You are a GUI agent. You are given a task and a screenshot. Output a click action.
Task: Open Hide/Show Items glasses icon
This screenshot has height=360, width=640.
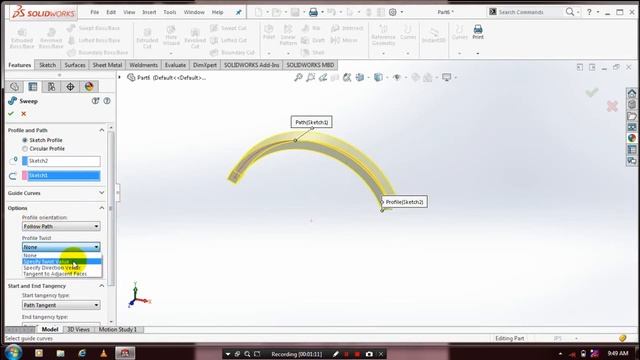pyautogui.click(x=397, y=77)
